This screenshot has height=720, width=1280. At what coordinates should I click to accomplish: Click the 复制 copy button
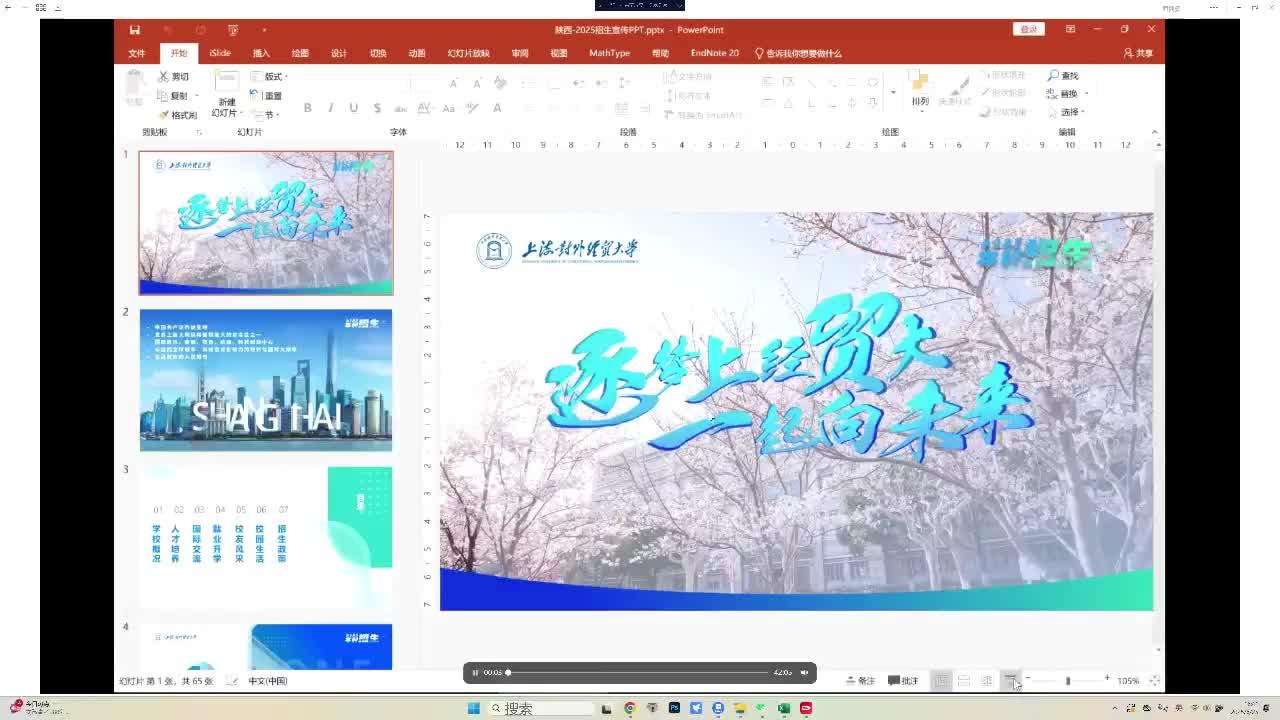pos(172,96)
